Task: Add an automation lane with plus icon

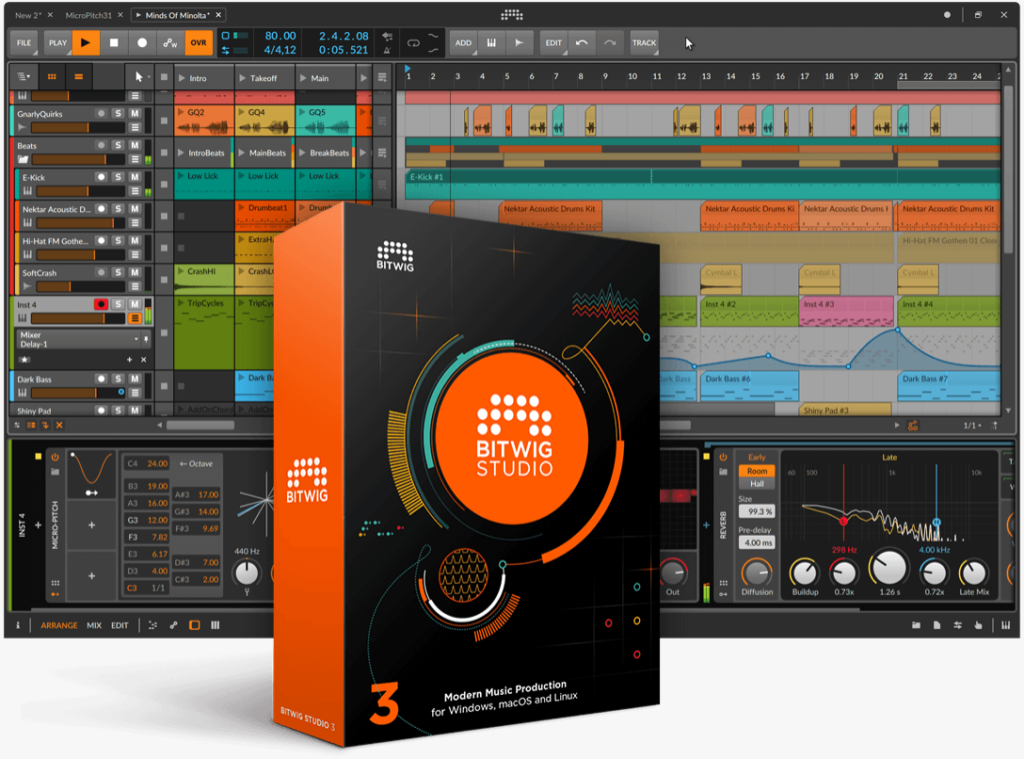Action: coord(129,360)
